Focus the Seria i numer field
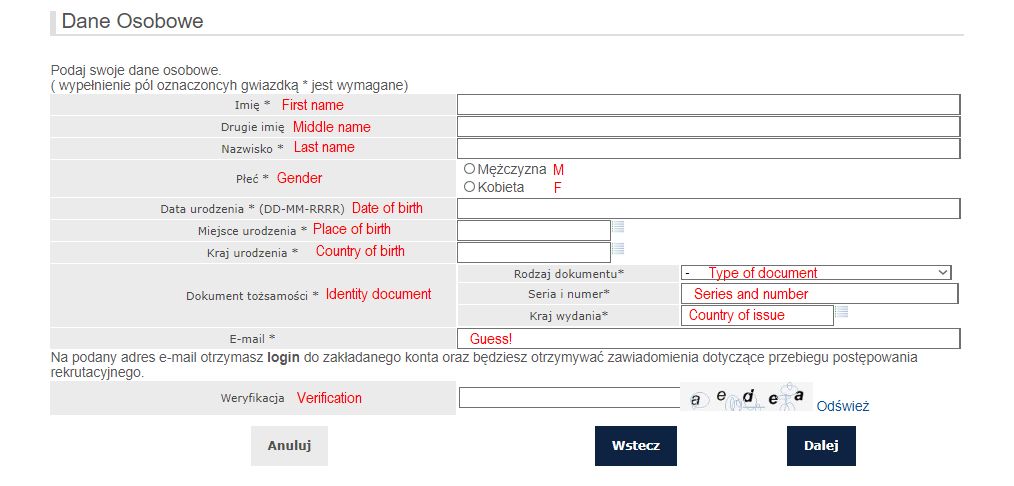Viewport: 1014px width, 486px height. (819, 294)
